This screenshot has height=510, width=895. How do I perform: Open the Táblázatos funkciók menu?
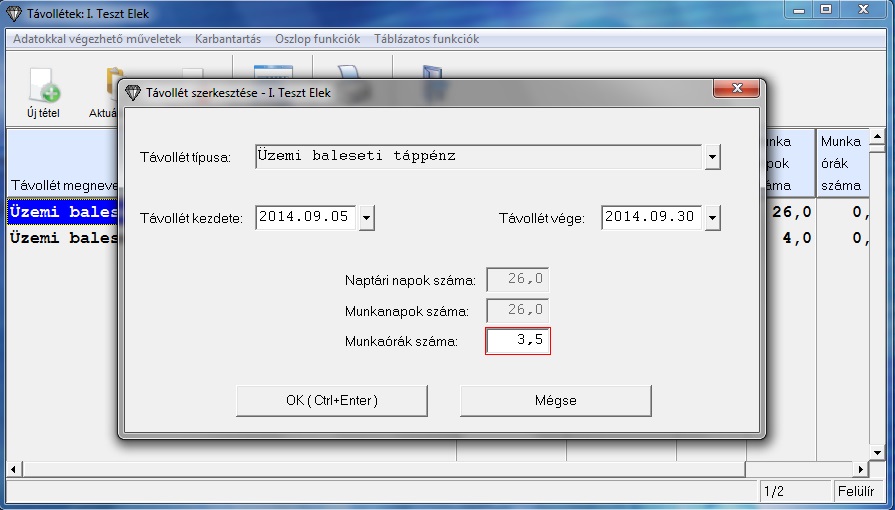[x=426, y=39]
